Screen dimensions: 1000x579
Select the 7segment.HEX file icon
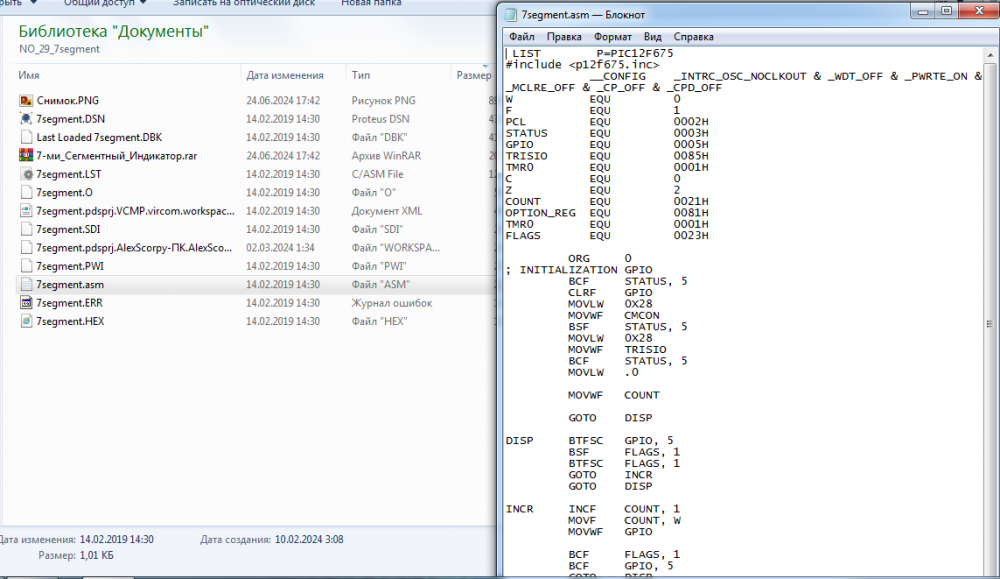click(x=26, y=321)
